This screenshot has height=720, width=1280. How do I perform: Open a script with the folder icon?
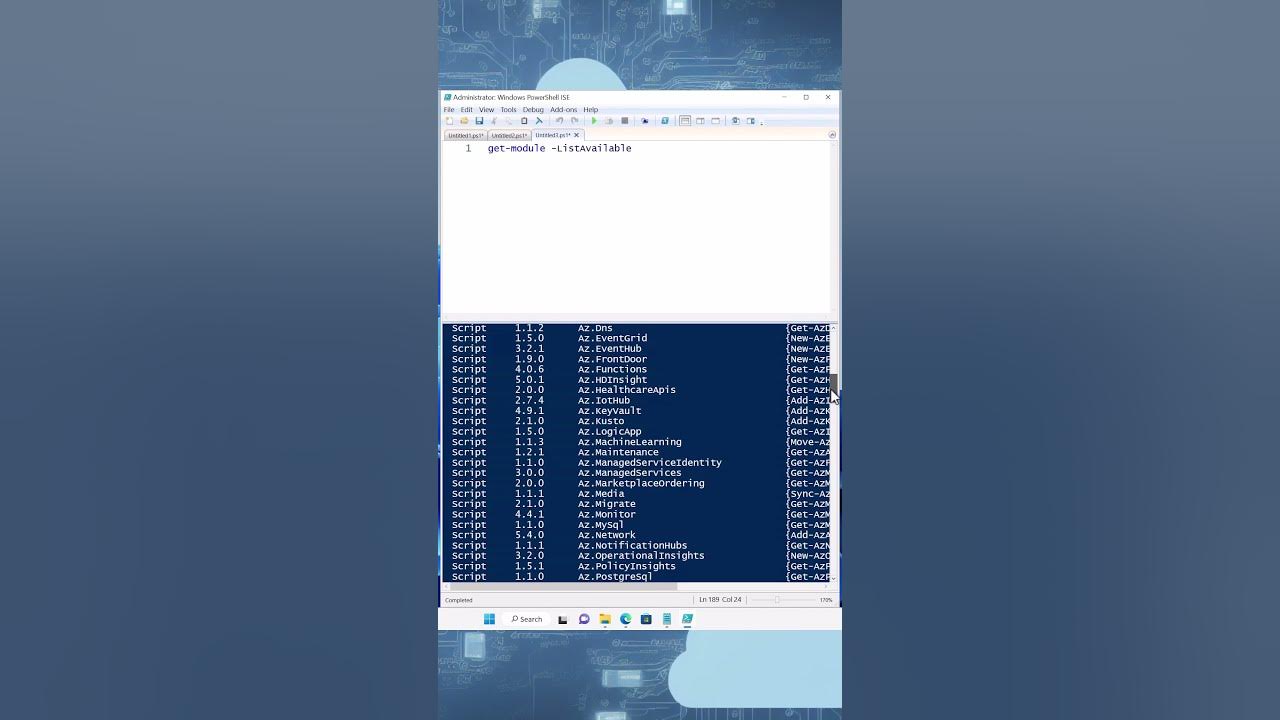[464, 121]
